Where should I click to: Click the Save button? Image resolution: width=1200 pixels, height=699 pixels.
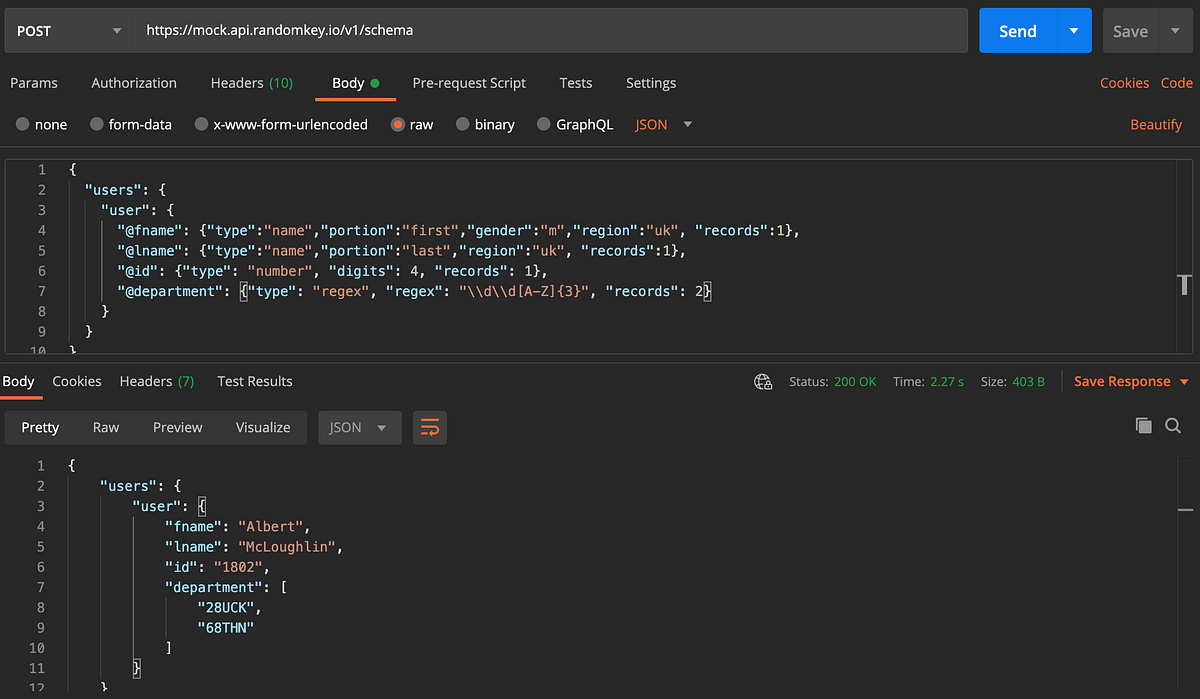tap(1131, 31)
